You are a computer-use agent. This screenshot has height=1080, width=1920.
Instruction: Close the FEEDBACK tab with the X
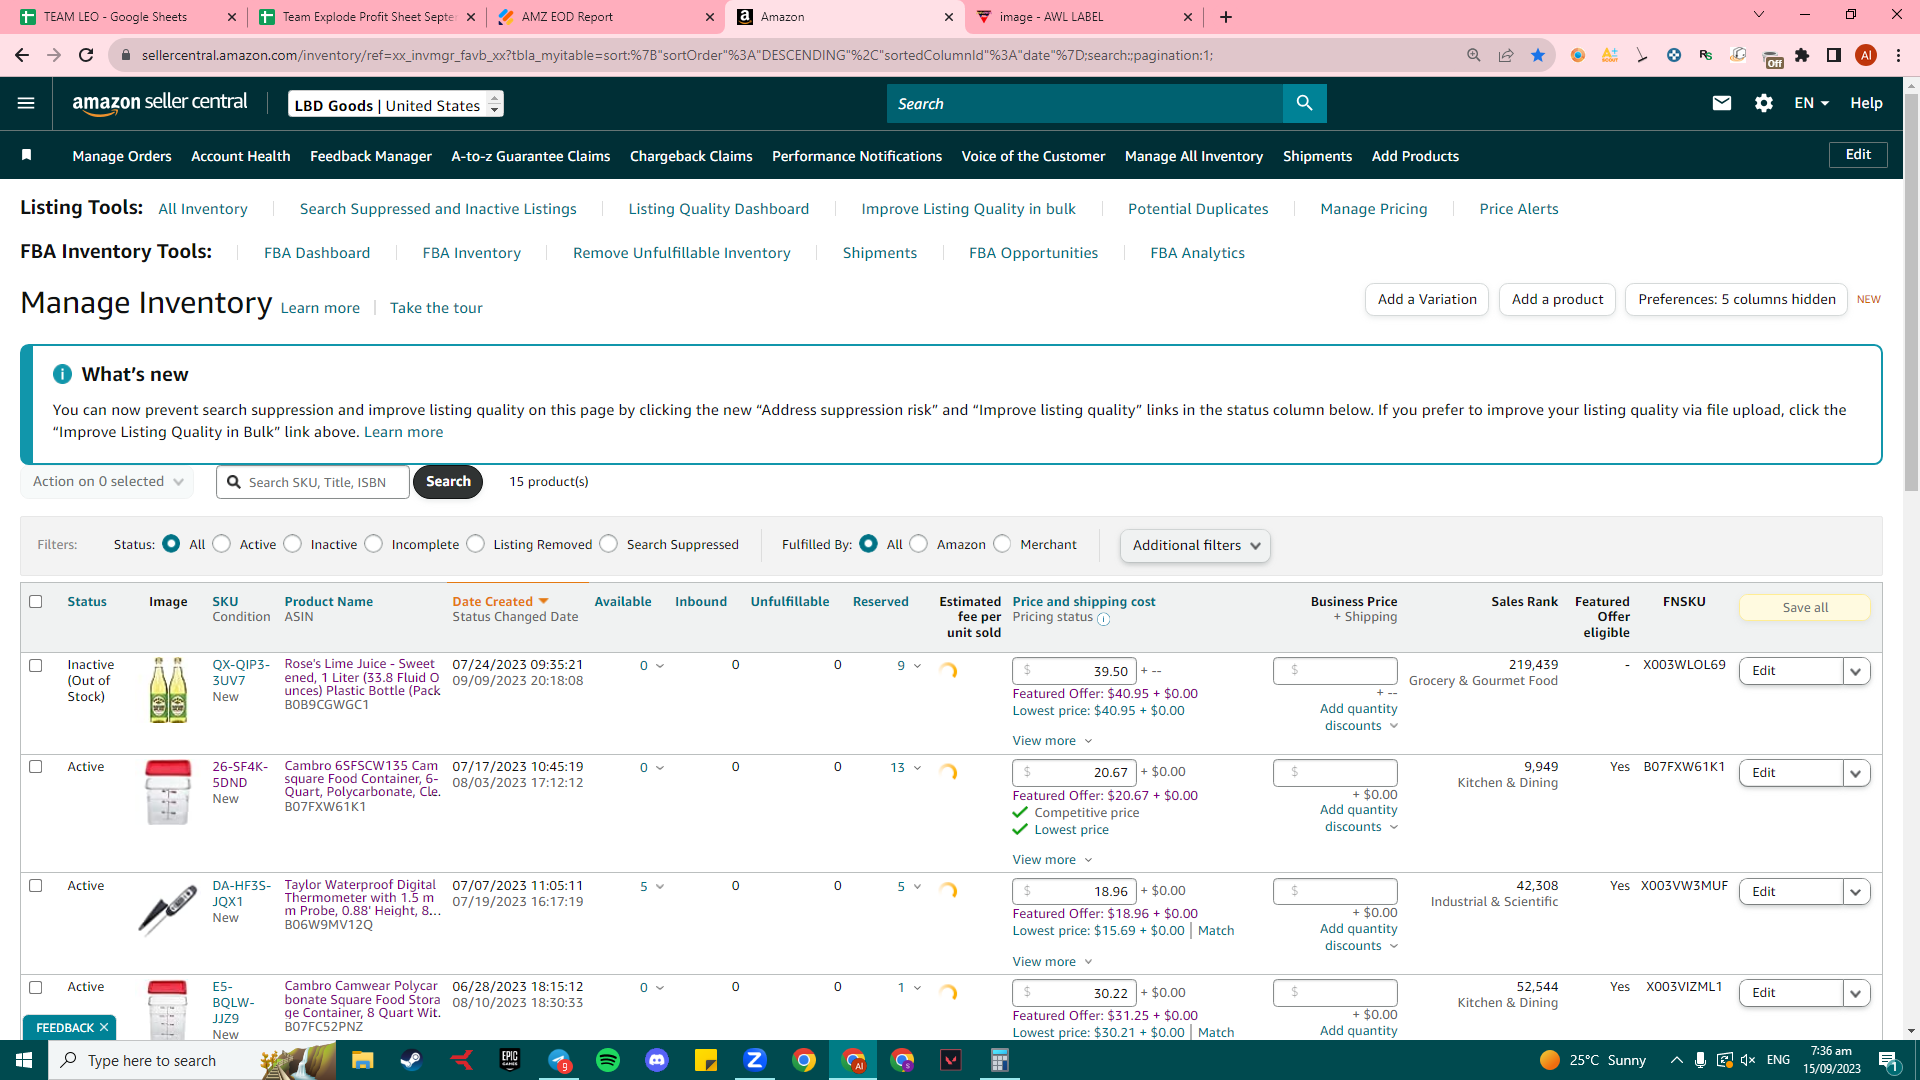point(104,1027)
